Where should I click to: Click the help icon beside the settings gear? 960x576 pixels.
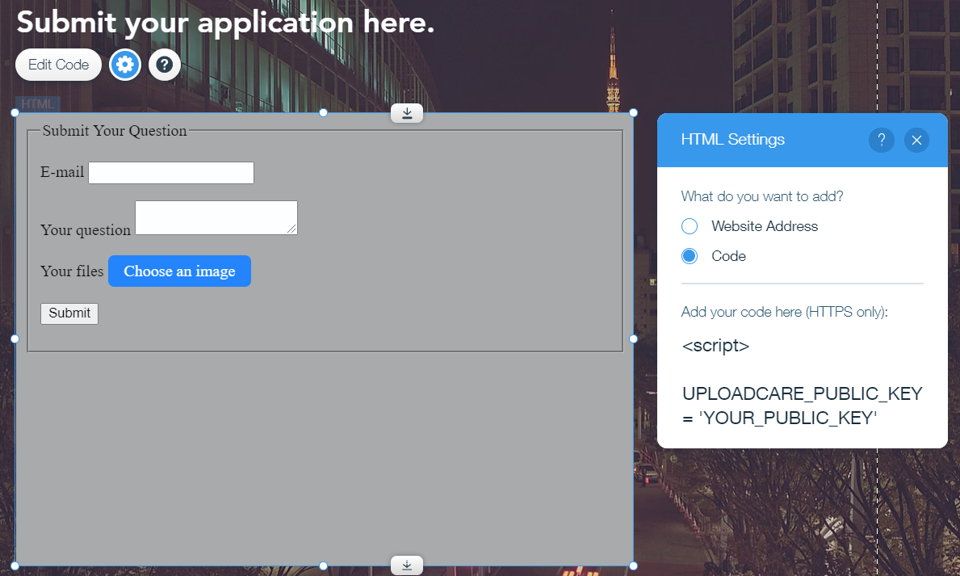(163, 64)
